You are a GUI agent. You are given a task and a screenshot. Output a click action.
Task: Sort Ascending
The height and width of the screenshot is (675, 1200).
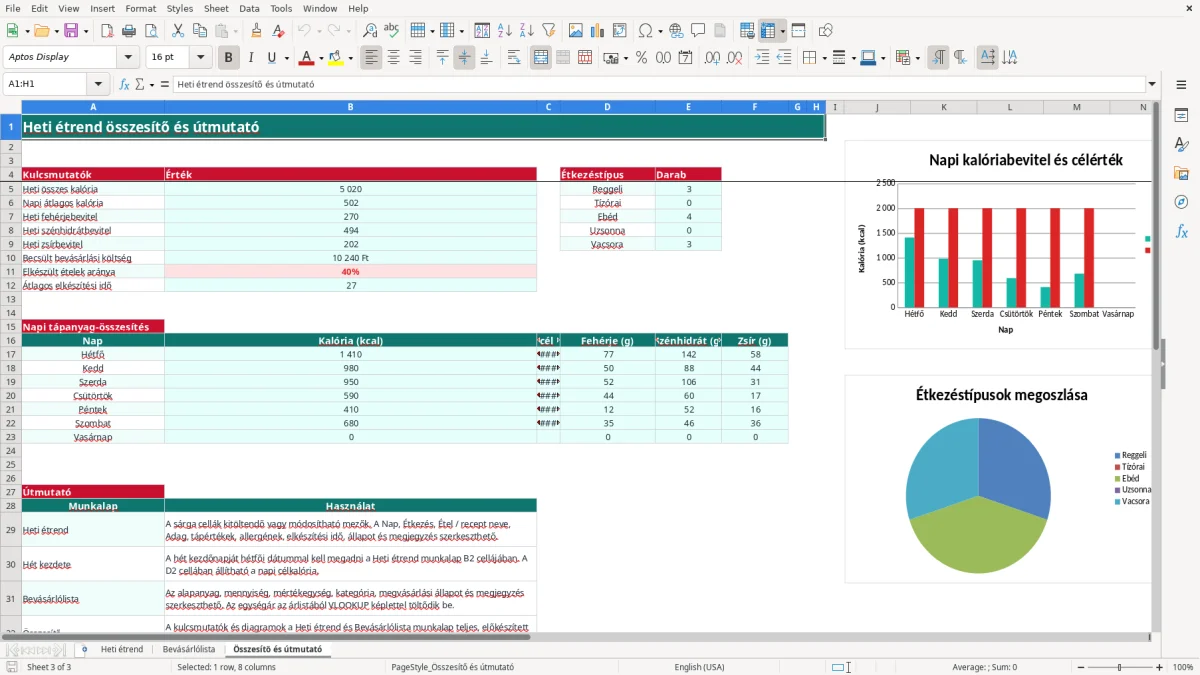(504, 31)
